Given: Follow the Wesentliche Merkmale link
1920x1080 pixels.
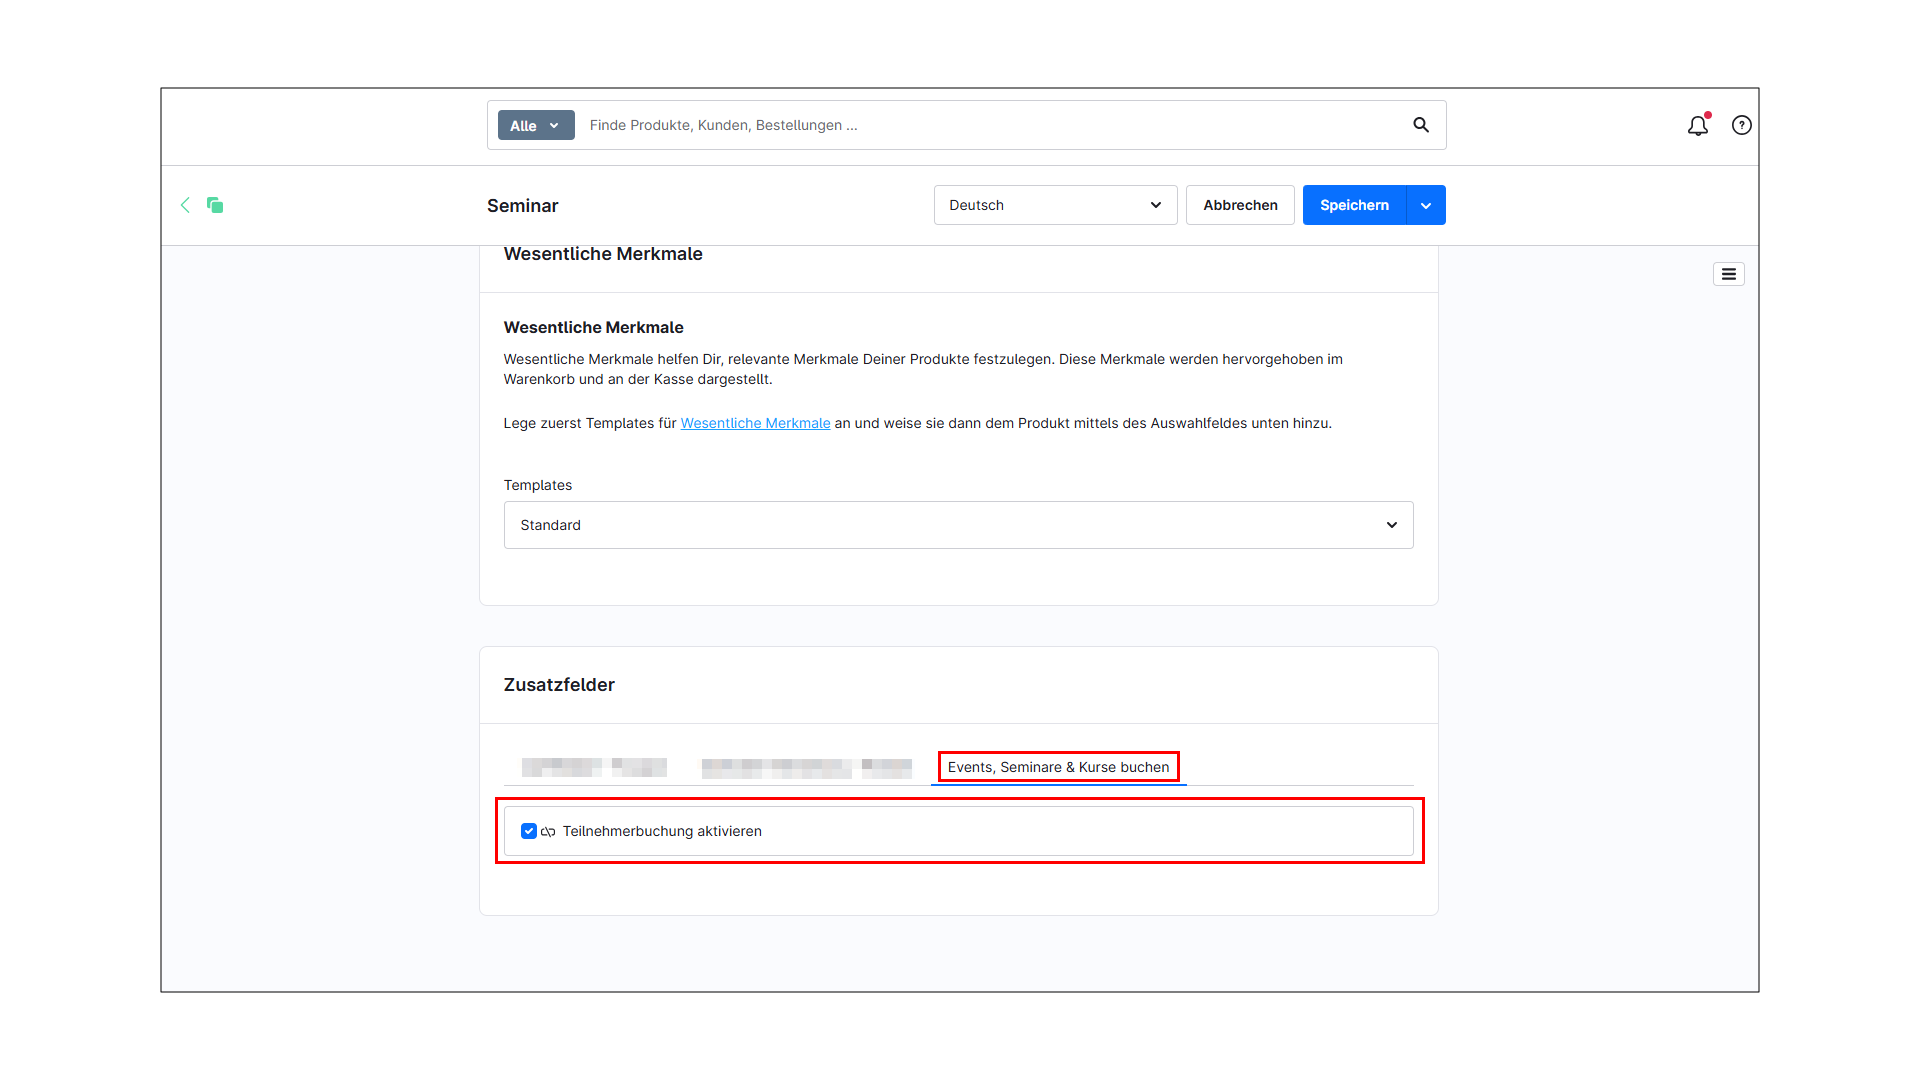Looking at the screenshot, I should tap(755, 423).
